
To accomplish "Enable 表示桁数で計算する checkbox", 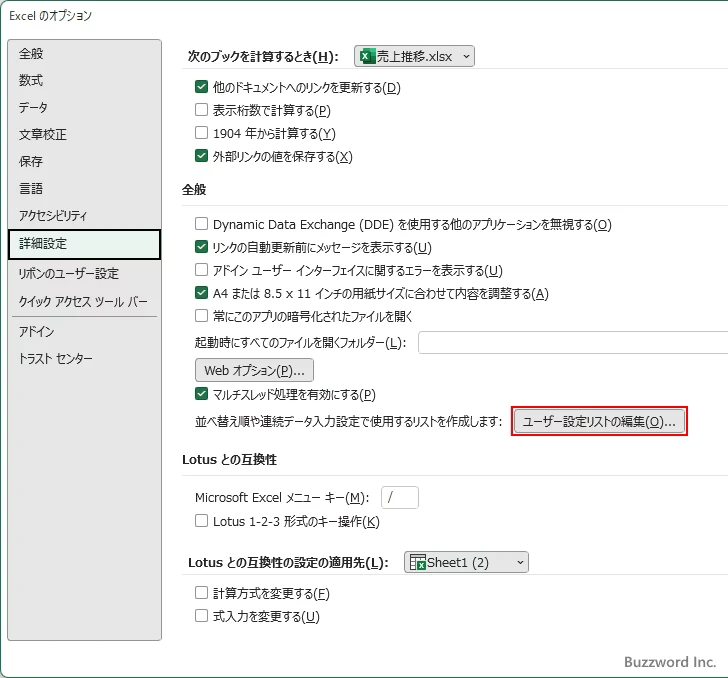I will coord(201,110).
